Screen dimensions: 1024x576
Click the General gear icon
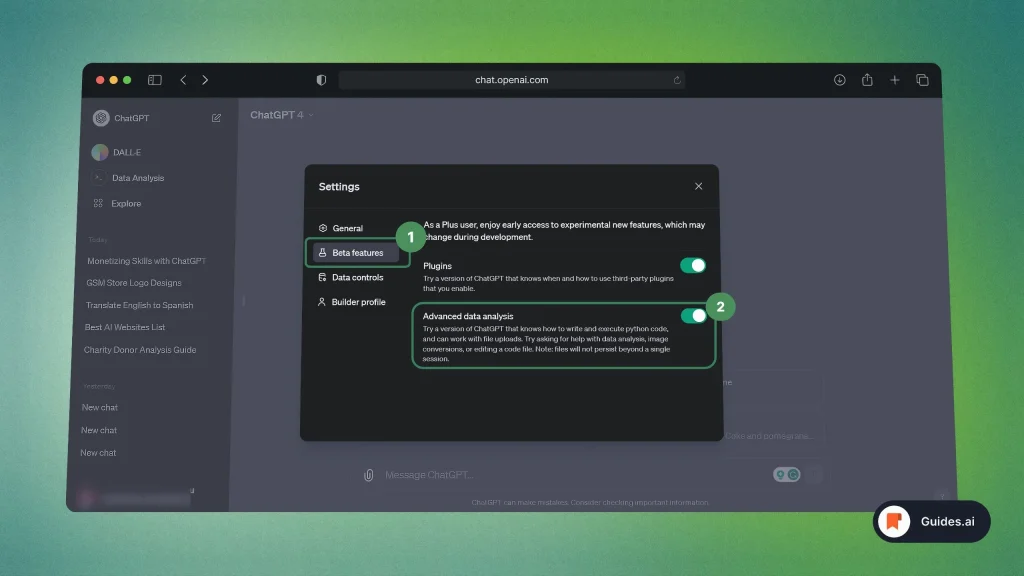(323, 228)
